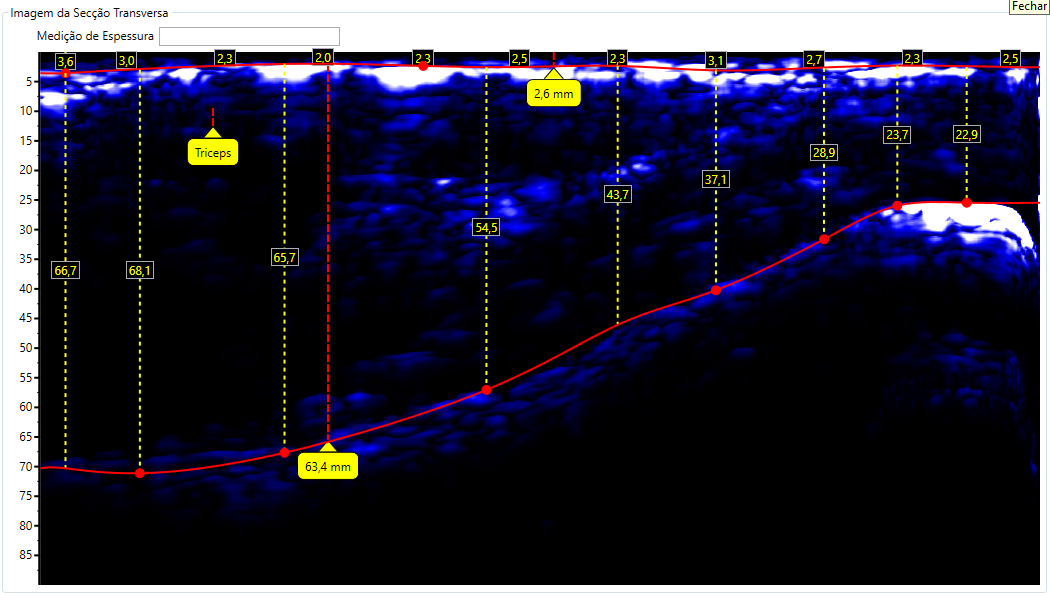
Task: Click the 23,7 measurement label
Action: [x=897, y=135]
